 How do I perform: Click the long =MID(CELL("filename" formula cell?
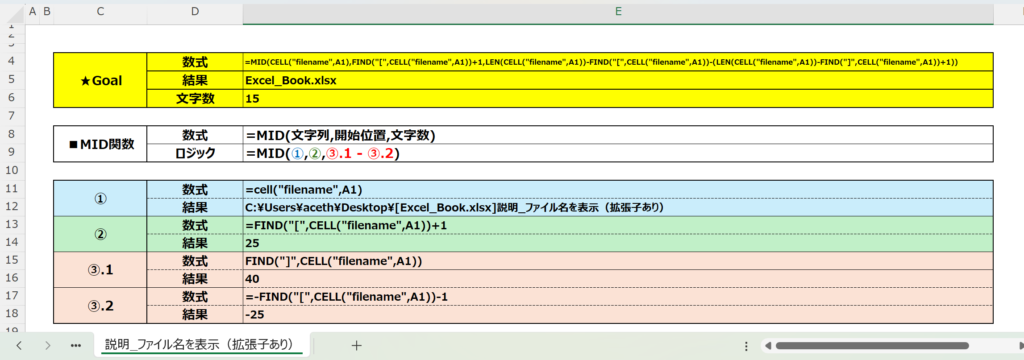pos(618,62)
